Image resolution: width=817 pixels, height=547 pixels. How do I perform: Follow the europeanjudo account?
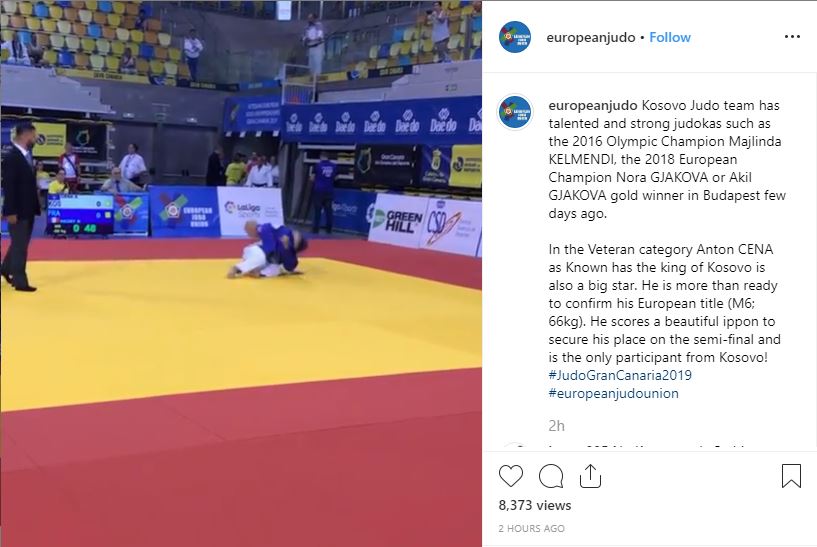pyautogui.click(x=670, y=38)
